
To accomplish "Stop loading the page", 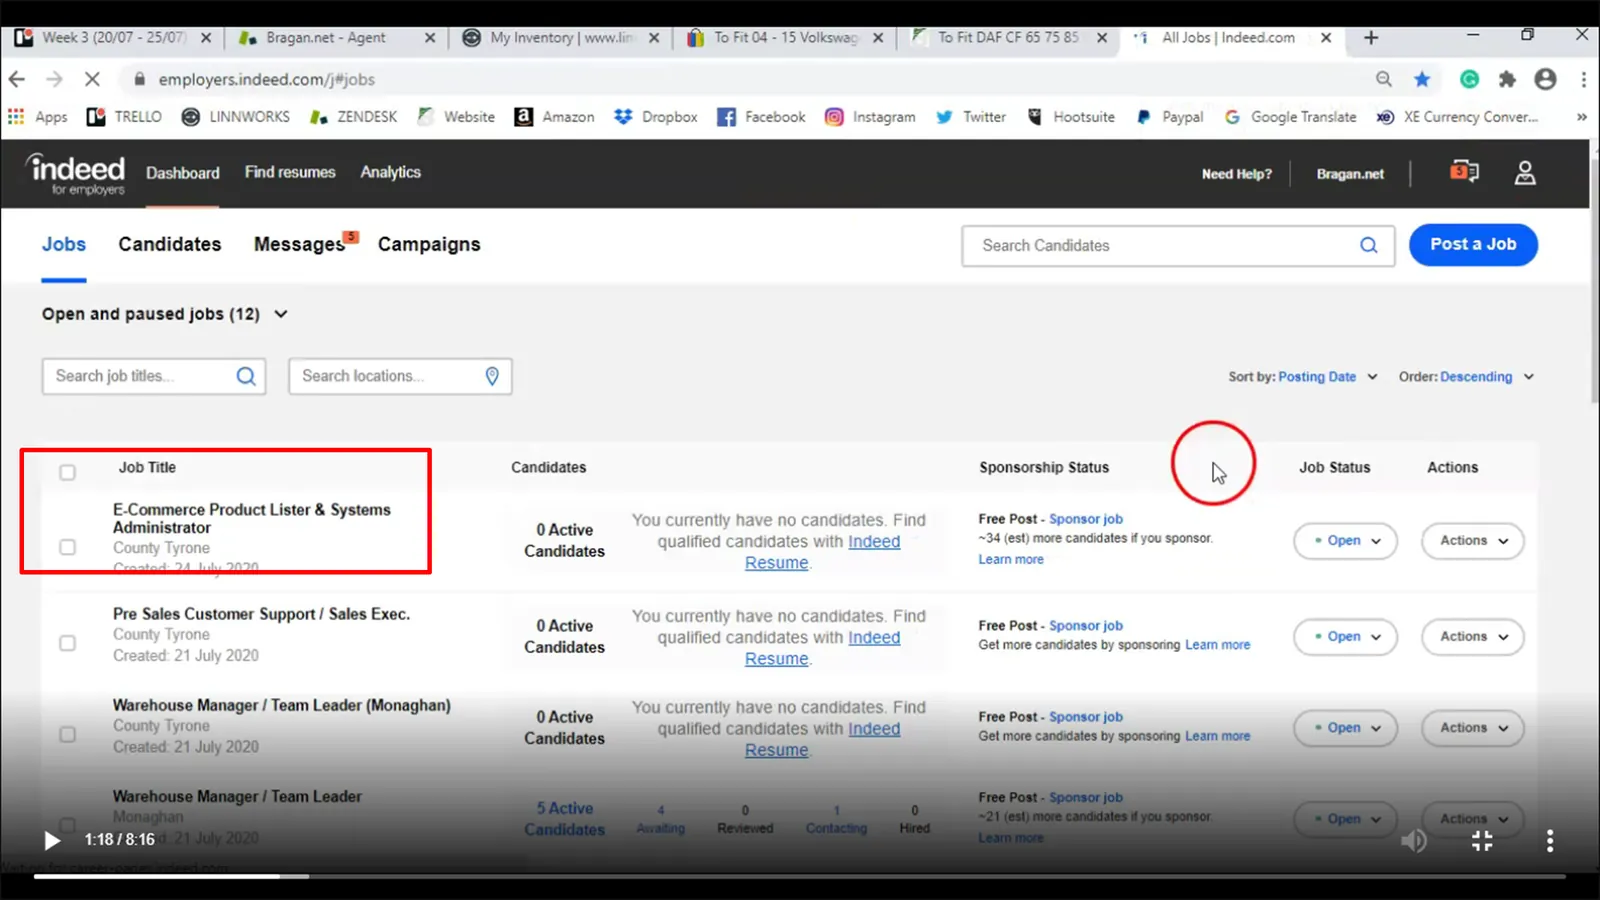I will click(x=91, y=79).
